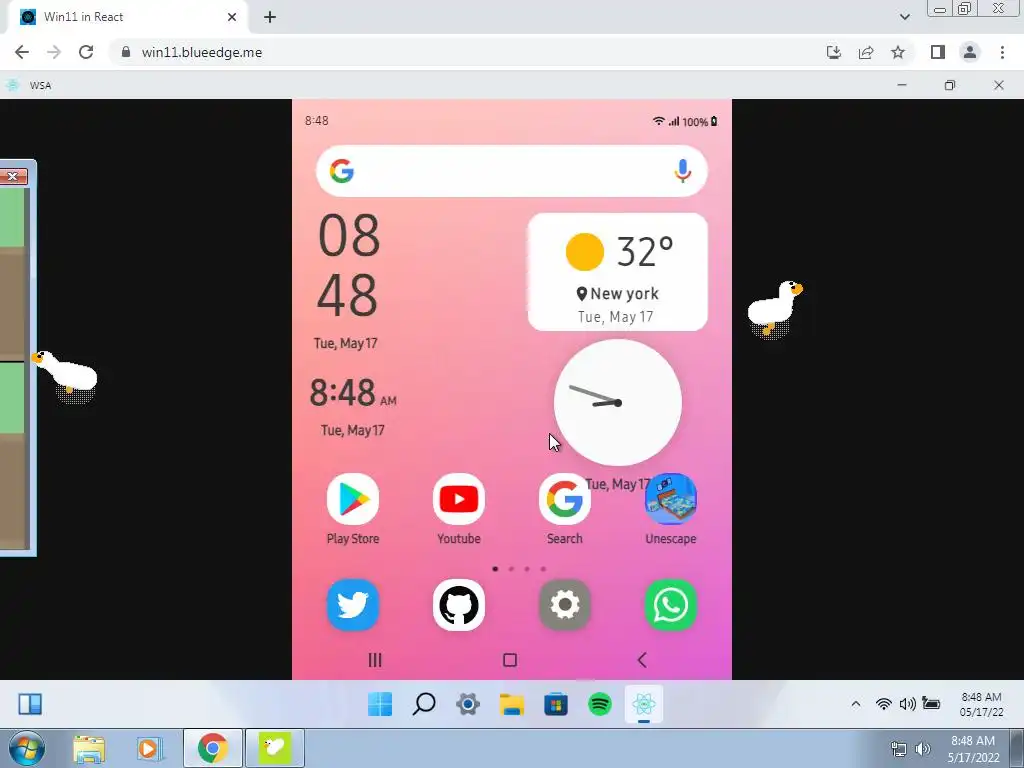
Task: Click the active React WSA taskbar icon
Action: tap(644, 704)
